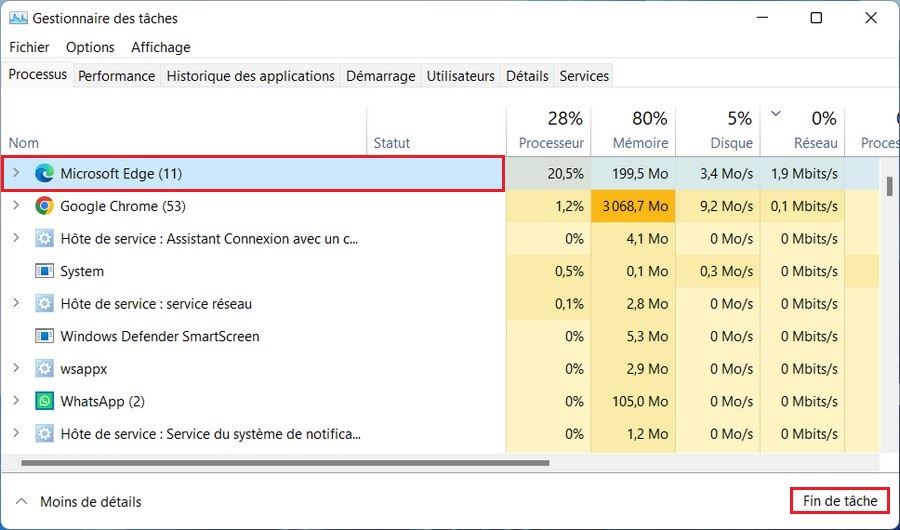Viewport: 900px width, 530px height.
Task: Switch to the Performance tab
Action: click(117, 76)
